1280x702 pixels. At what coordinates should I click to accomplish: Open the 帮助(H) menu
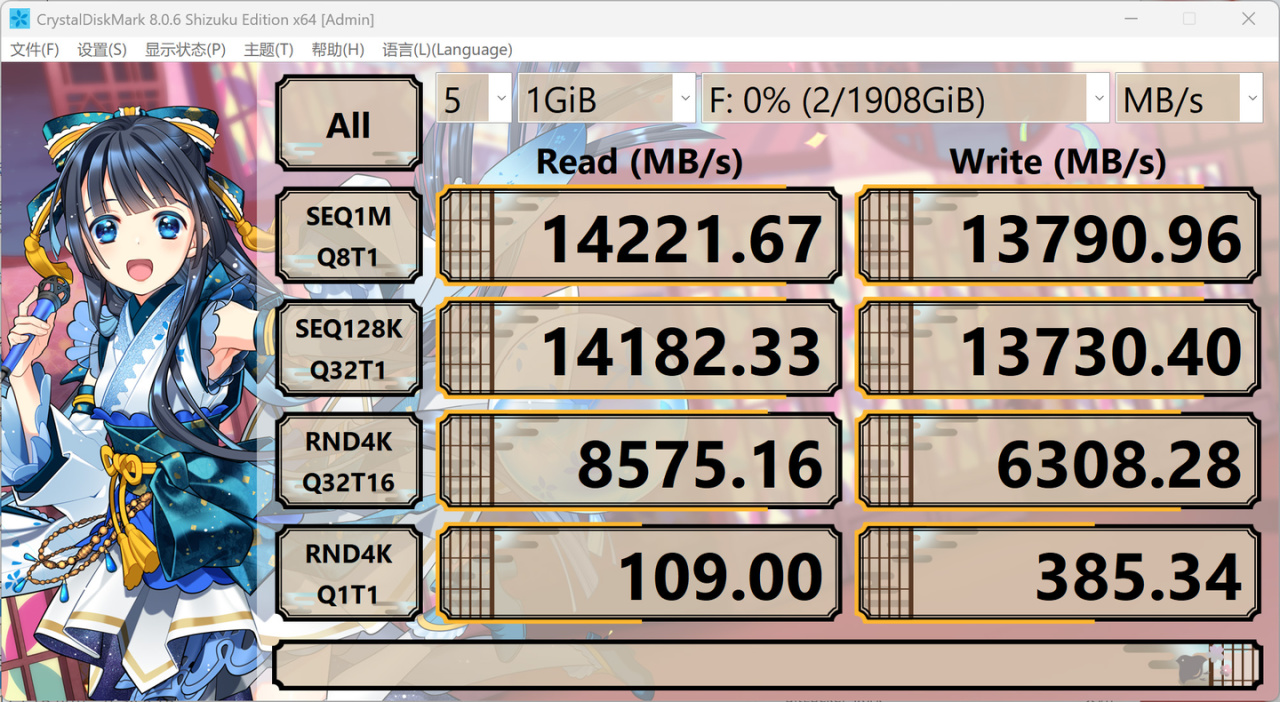338,49
